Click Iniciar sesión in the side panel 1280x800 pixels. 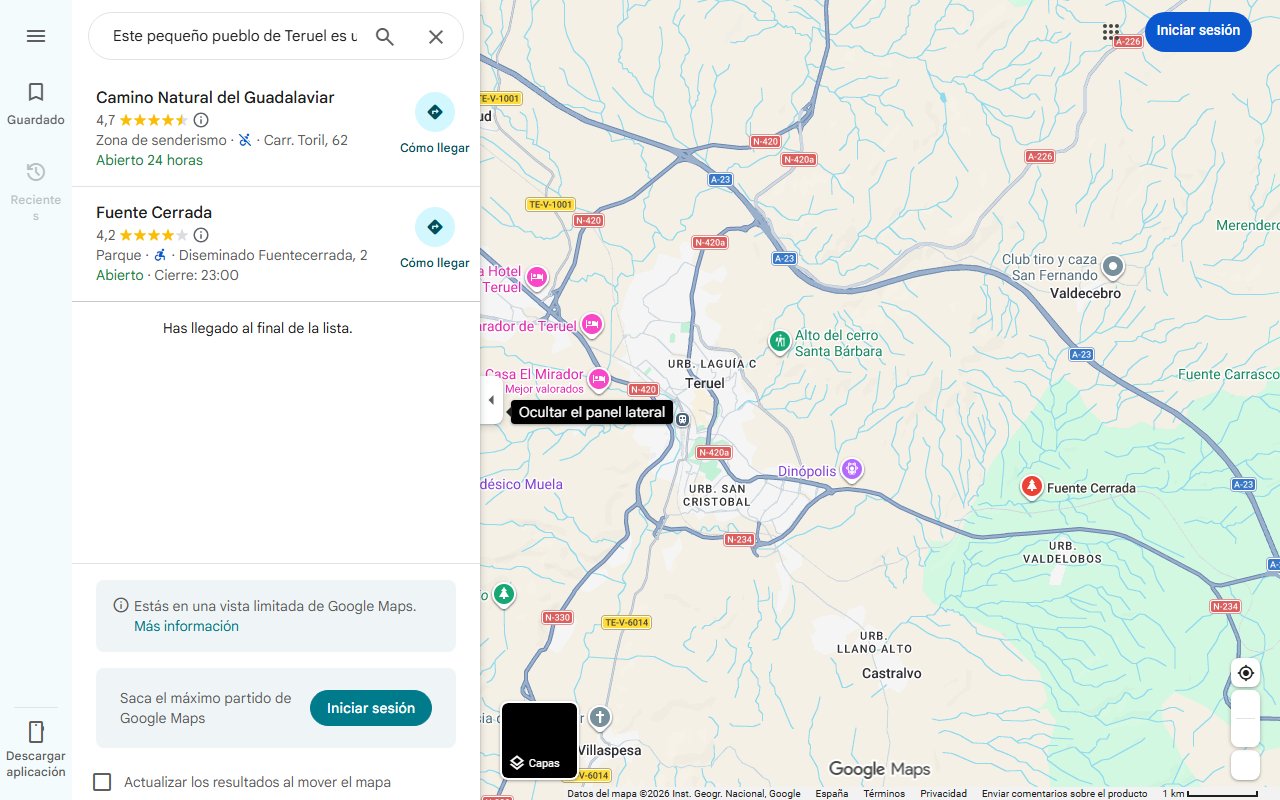click(370, 707)
